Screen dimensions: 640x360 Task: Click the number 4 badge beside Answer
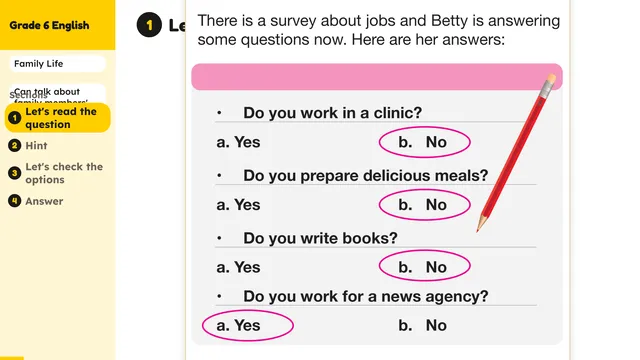tap(14, 201)
